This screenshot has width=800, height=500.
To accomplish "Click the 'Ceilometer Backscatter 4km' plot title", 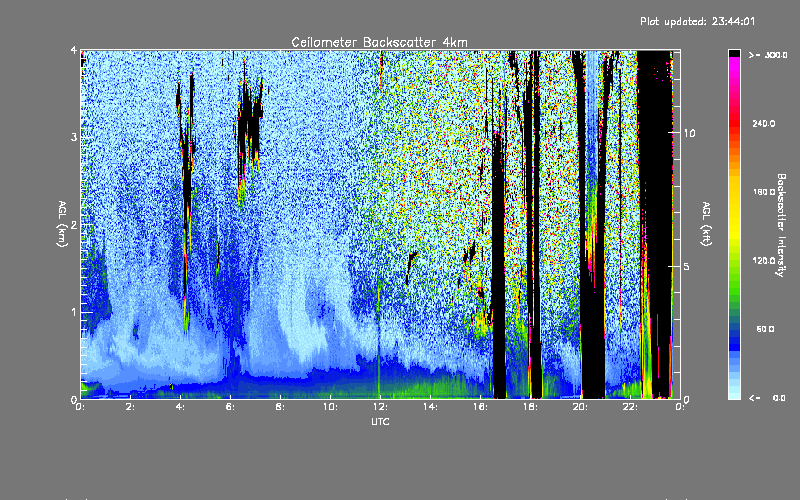I will point(379,42).
